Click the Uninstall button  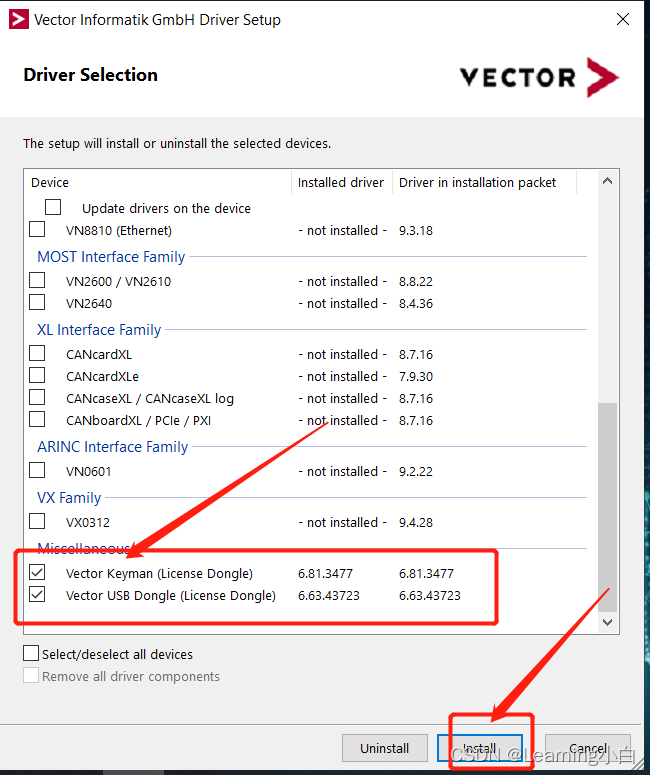[x=385, y=748]
